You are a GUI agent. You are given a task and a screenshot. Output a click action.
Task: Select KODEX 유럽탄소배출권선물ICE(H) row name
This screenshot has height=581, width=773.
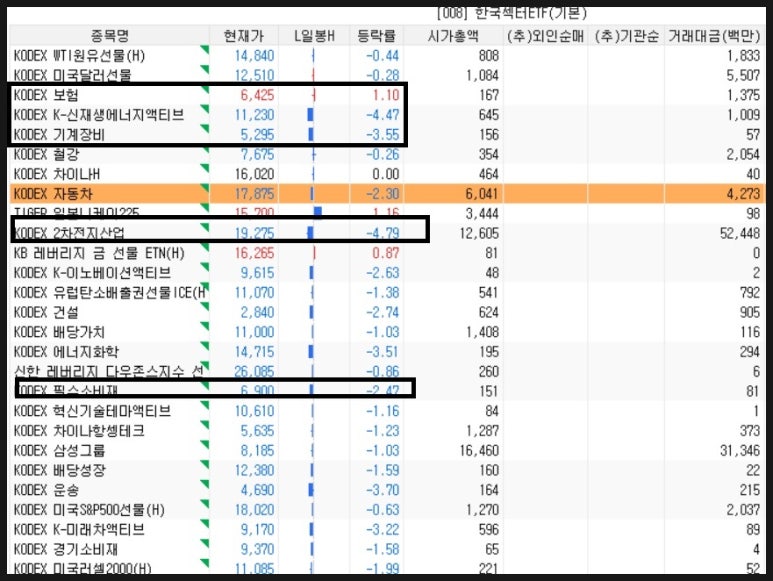[109, 293]
